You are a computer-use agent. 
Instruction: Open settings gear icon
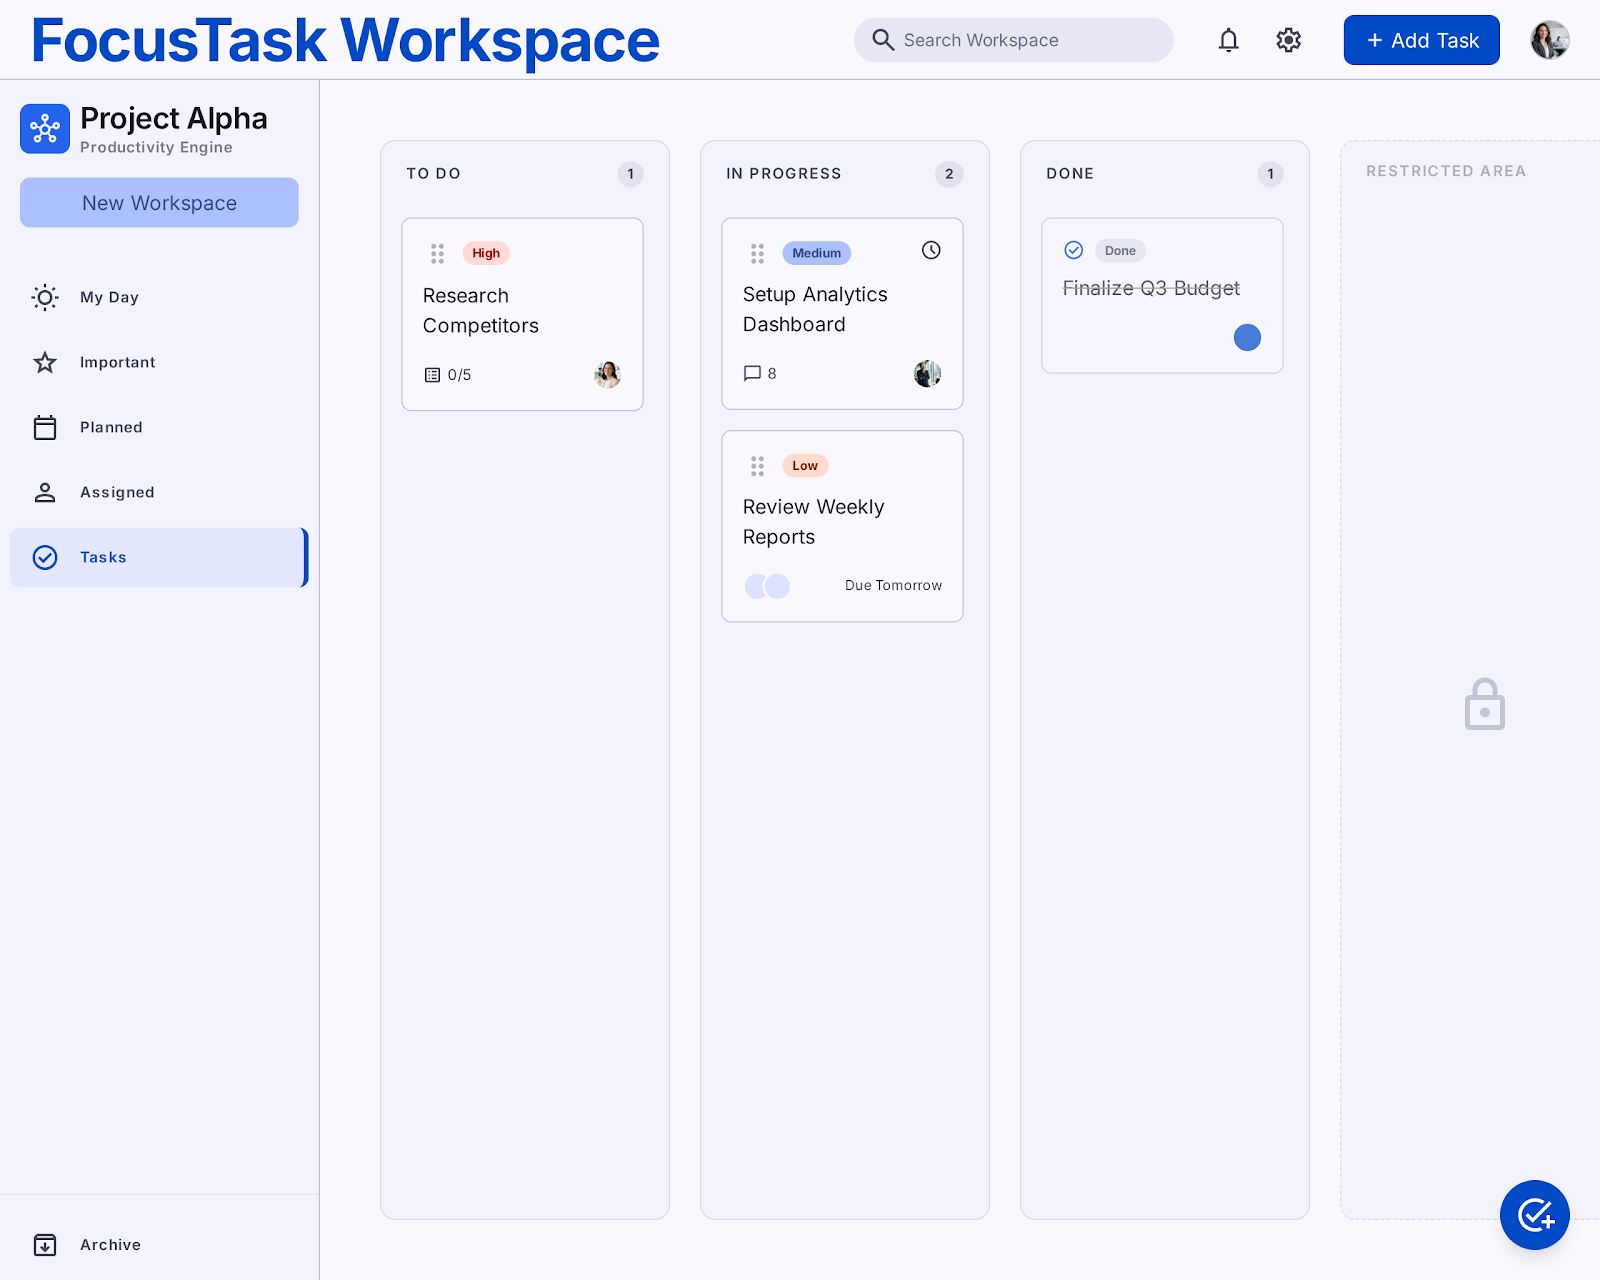click(1288, 40)
